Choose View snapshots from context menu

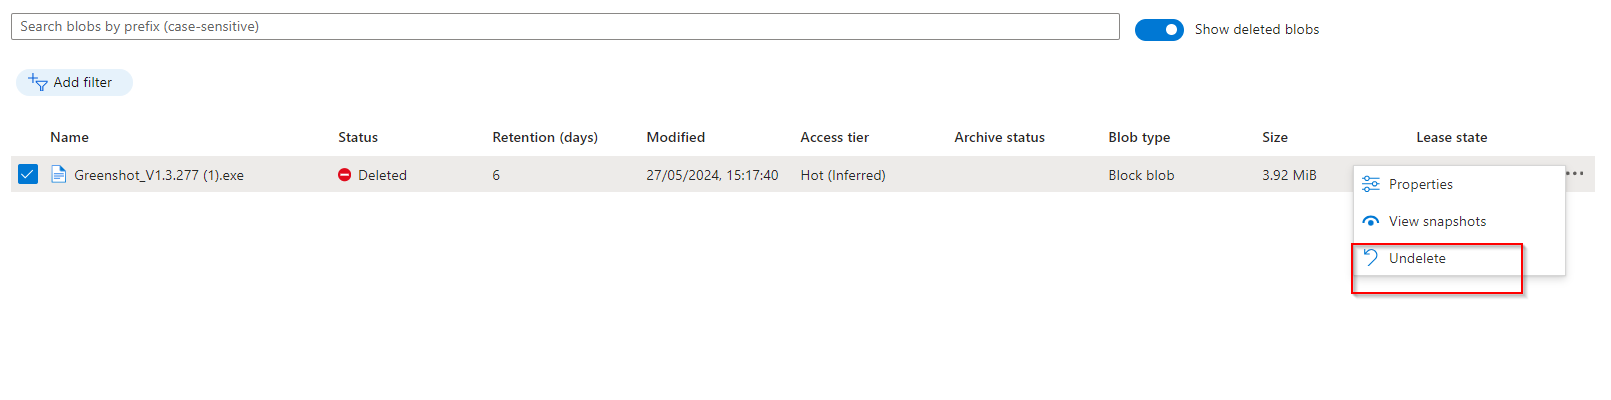1437,221
